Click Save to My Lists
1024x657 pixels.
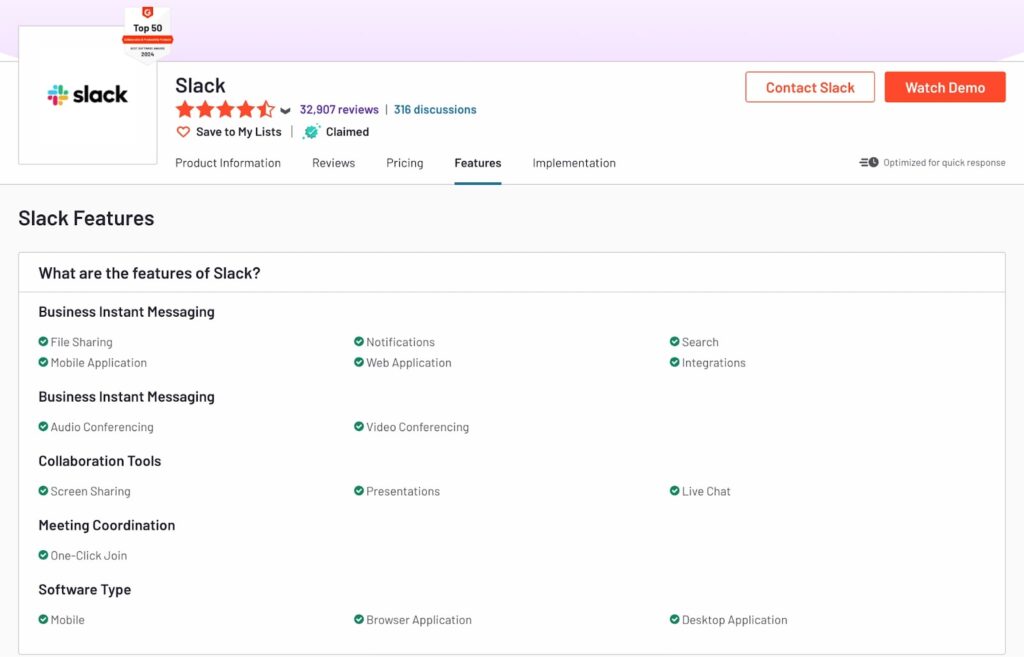tap(238, 132)
